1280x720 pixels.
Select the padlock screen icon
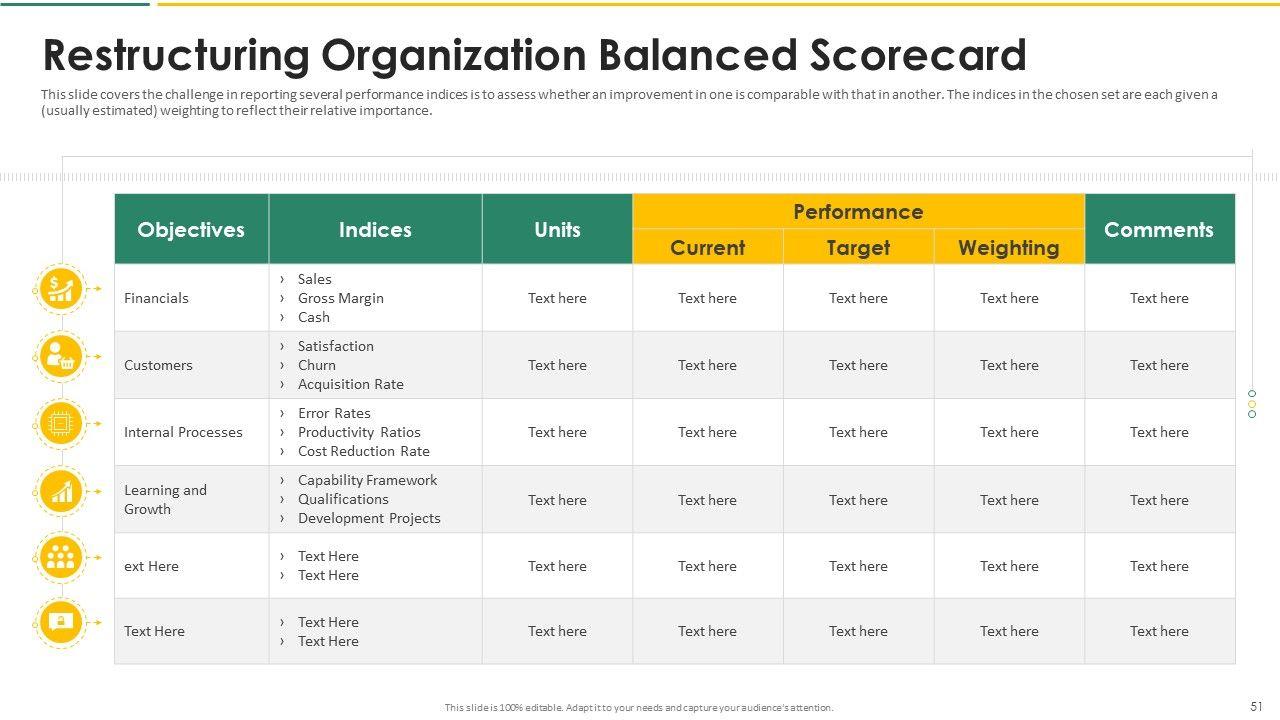pos(61,622)
